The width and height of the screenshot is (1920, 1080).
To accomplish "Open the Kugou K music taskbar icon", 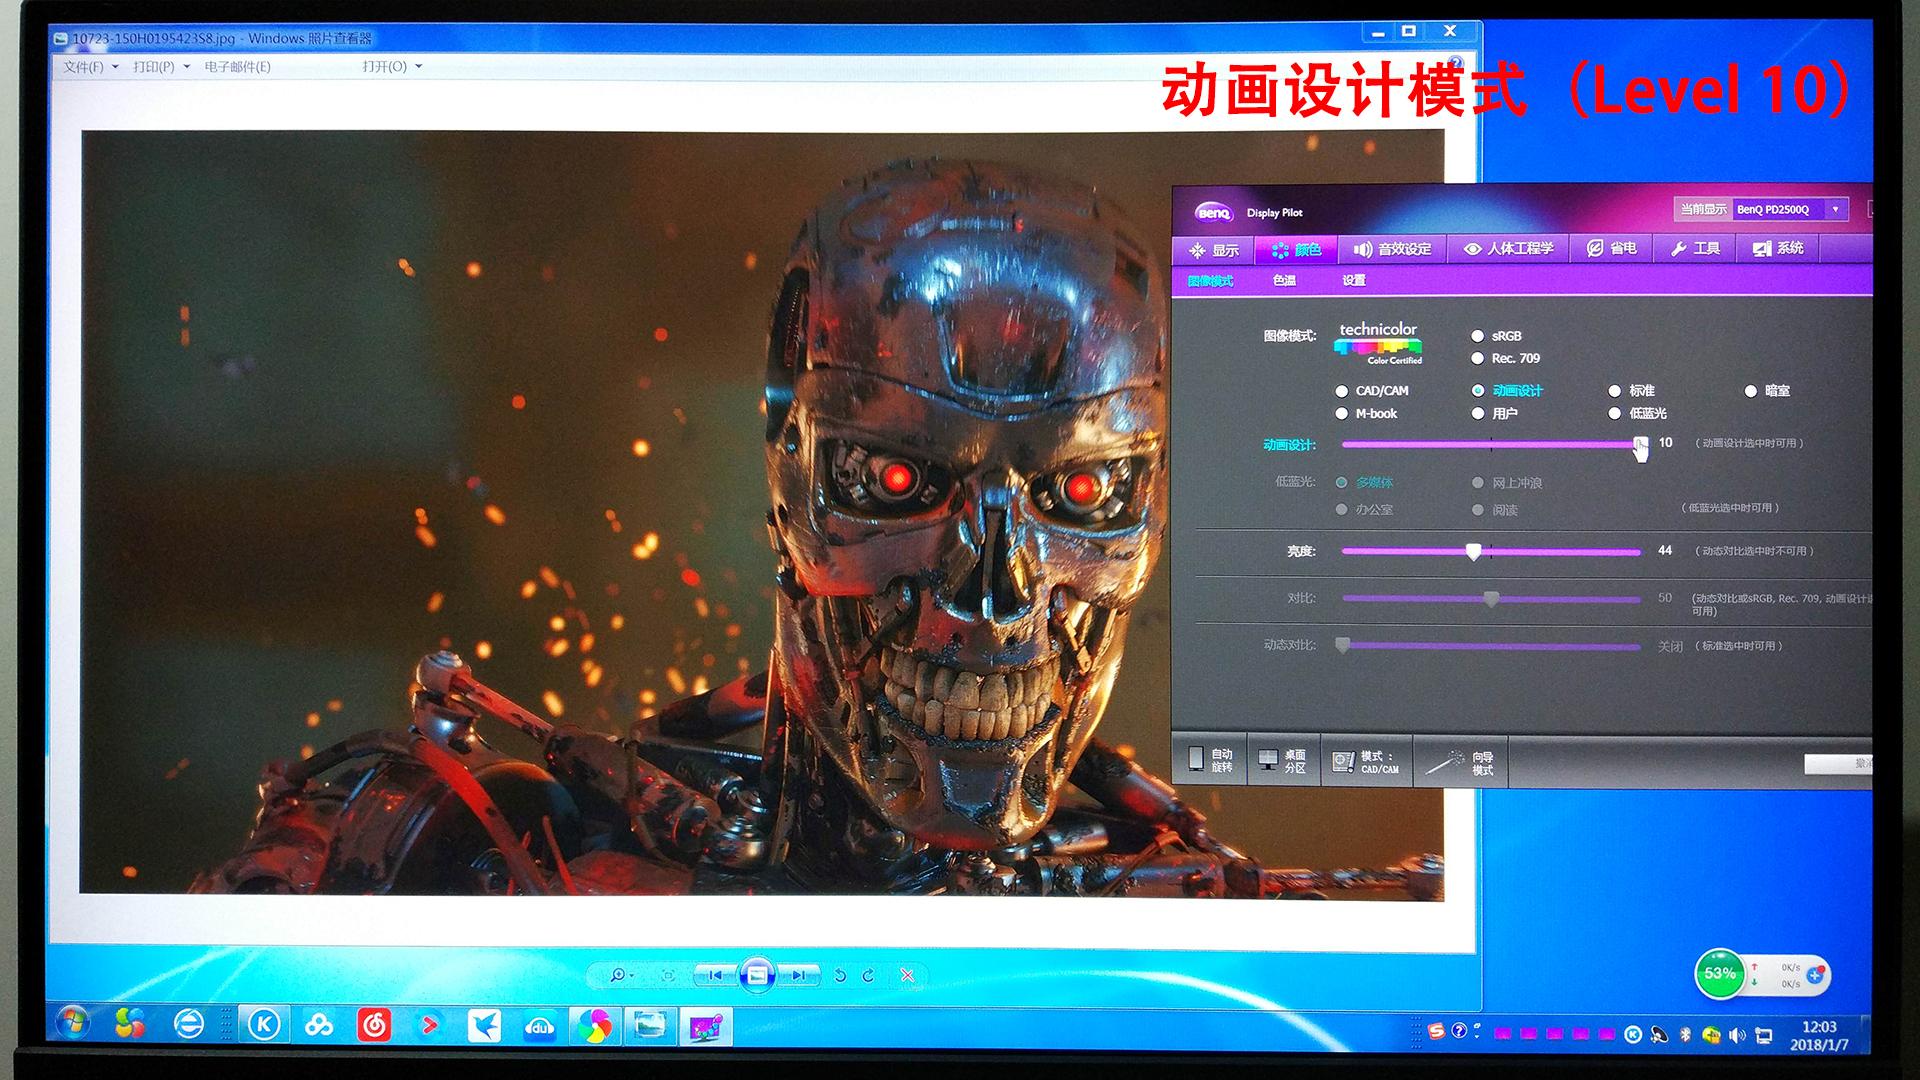I will 264,1025.
